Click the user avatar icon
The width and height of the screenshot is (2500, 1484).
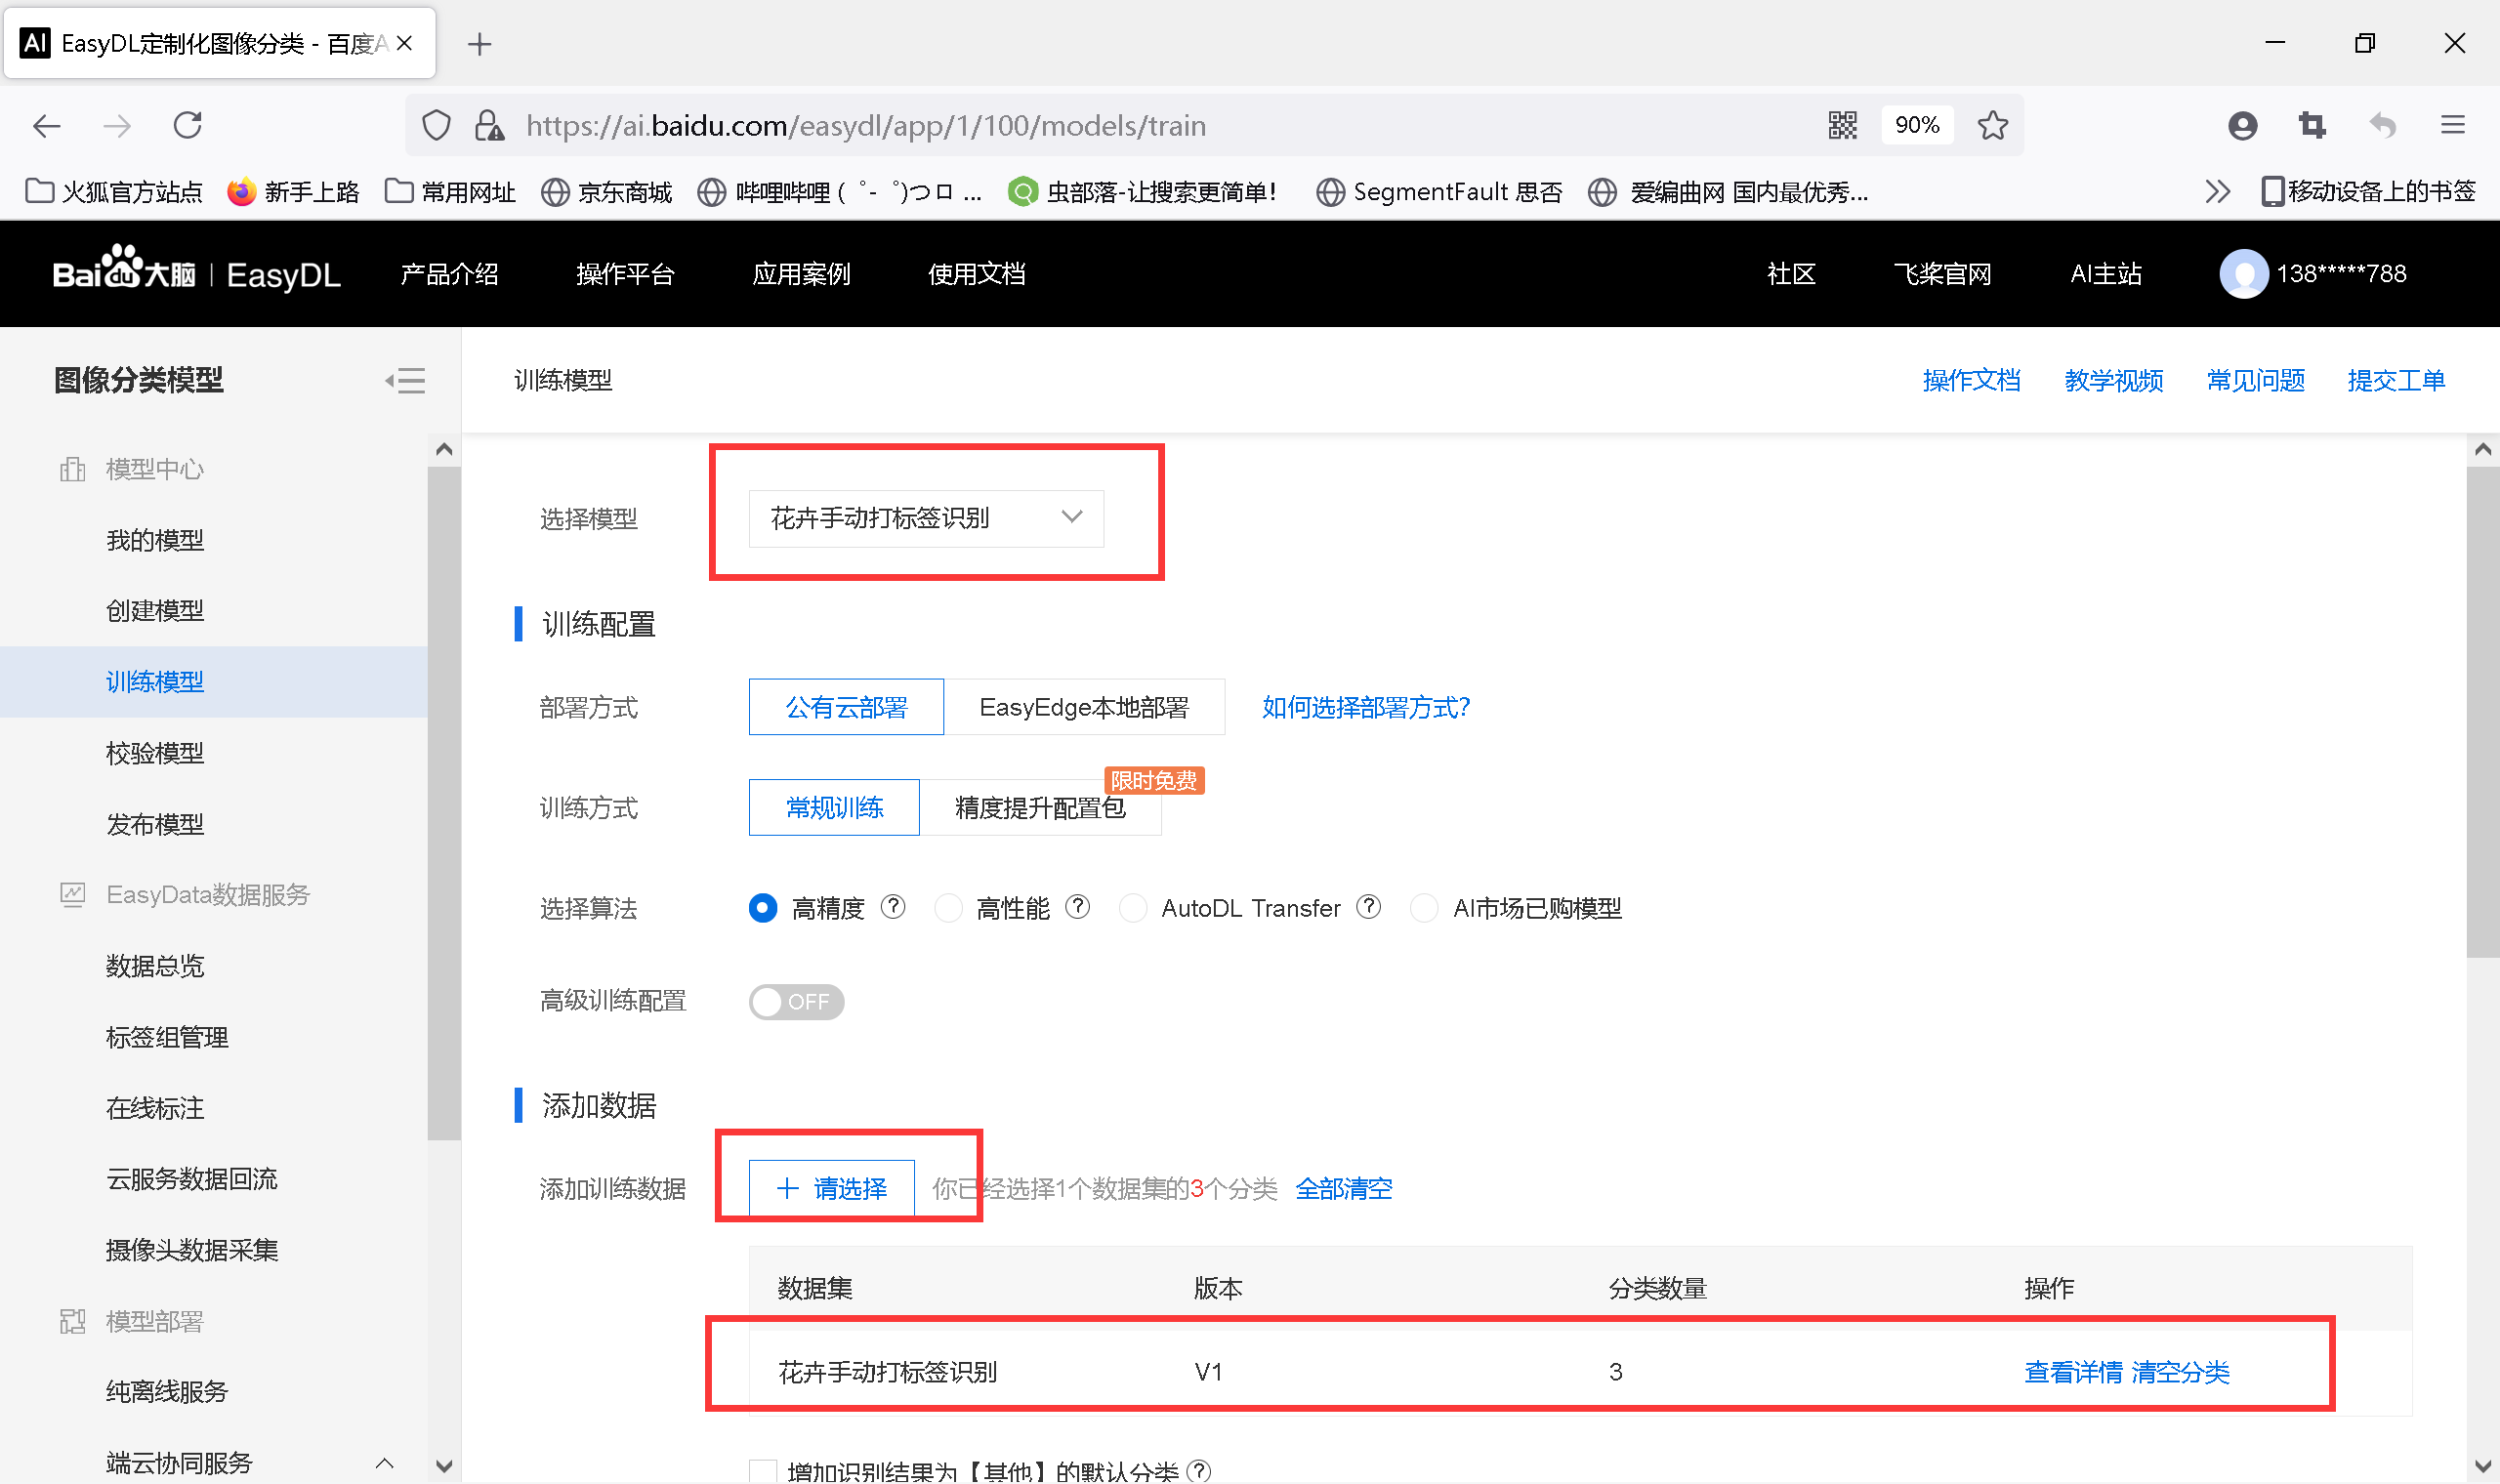pos(2243,273)
